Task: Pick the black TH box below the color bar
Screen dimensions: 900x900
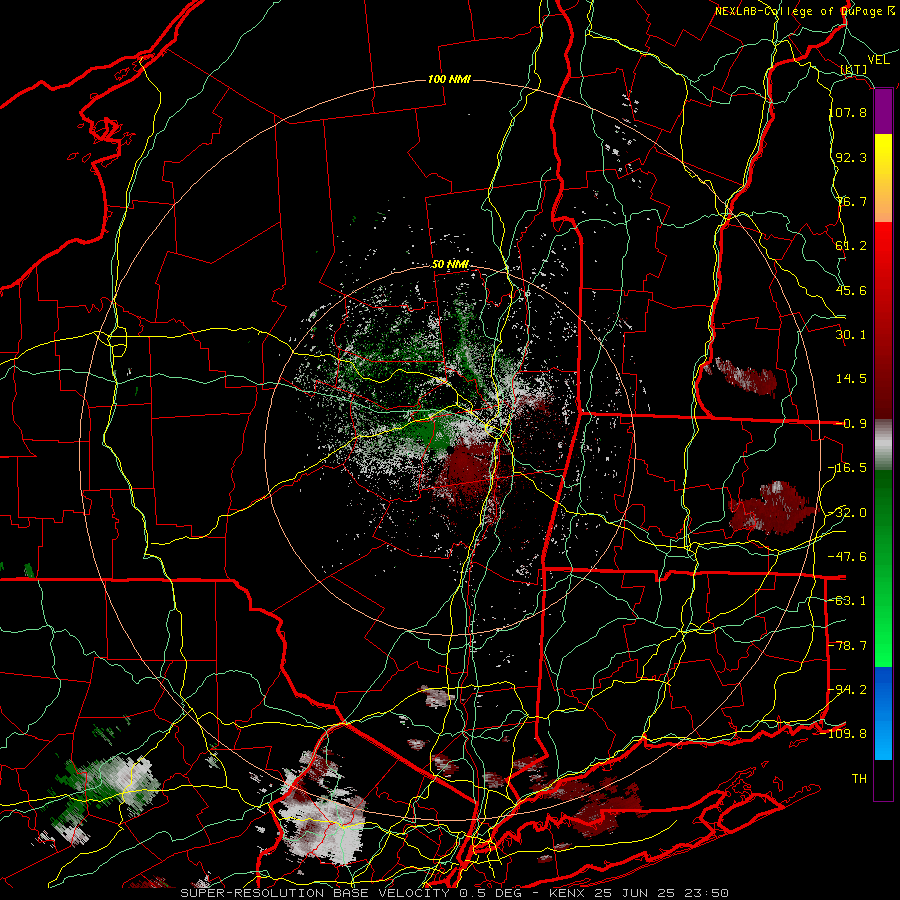Action: (883, 779)
